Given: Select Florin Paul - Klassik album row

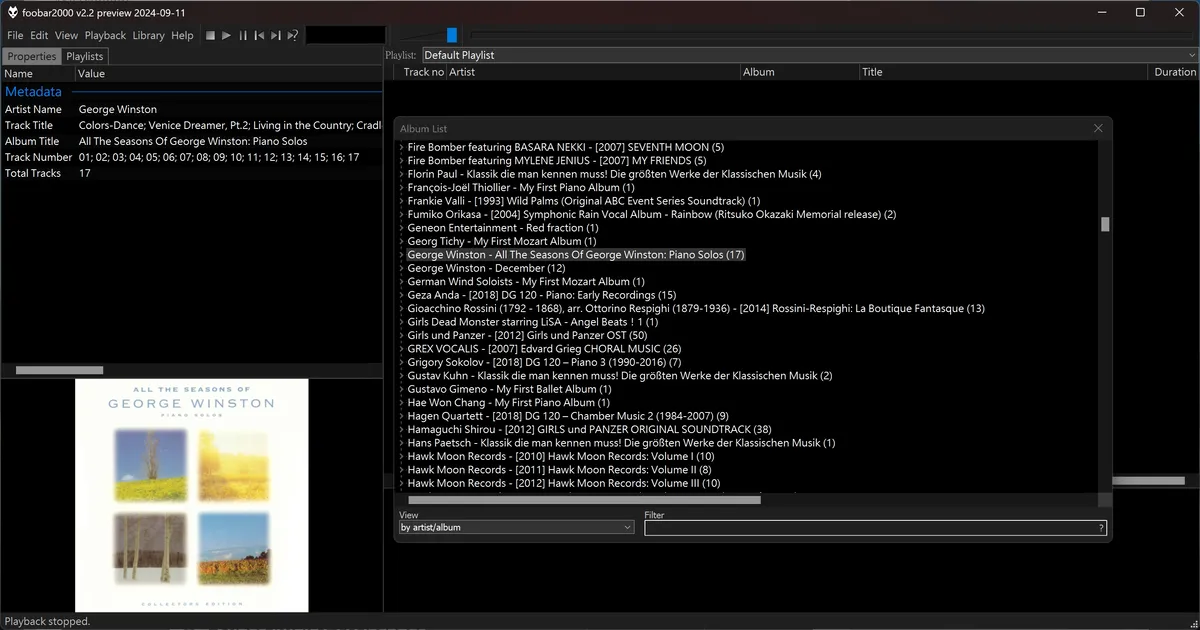Looking at the screenshot, I should click(614, 174).
